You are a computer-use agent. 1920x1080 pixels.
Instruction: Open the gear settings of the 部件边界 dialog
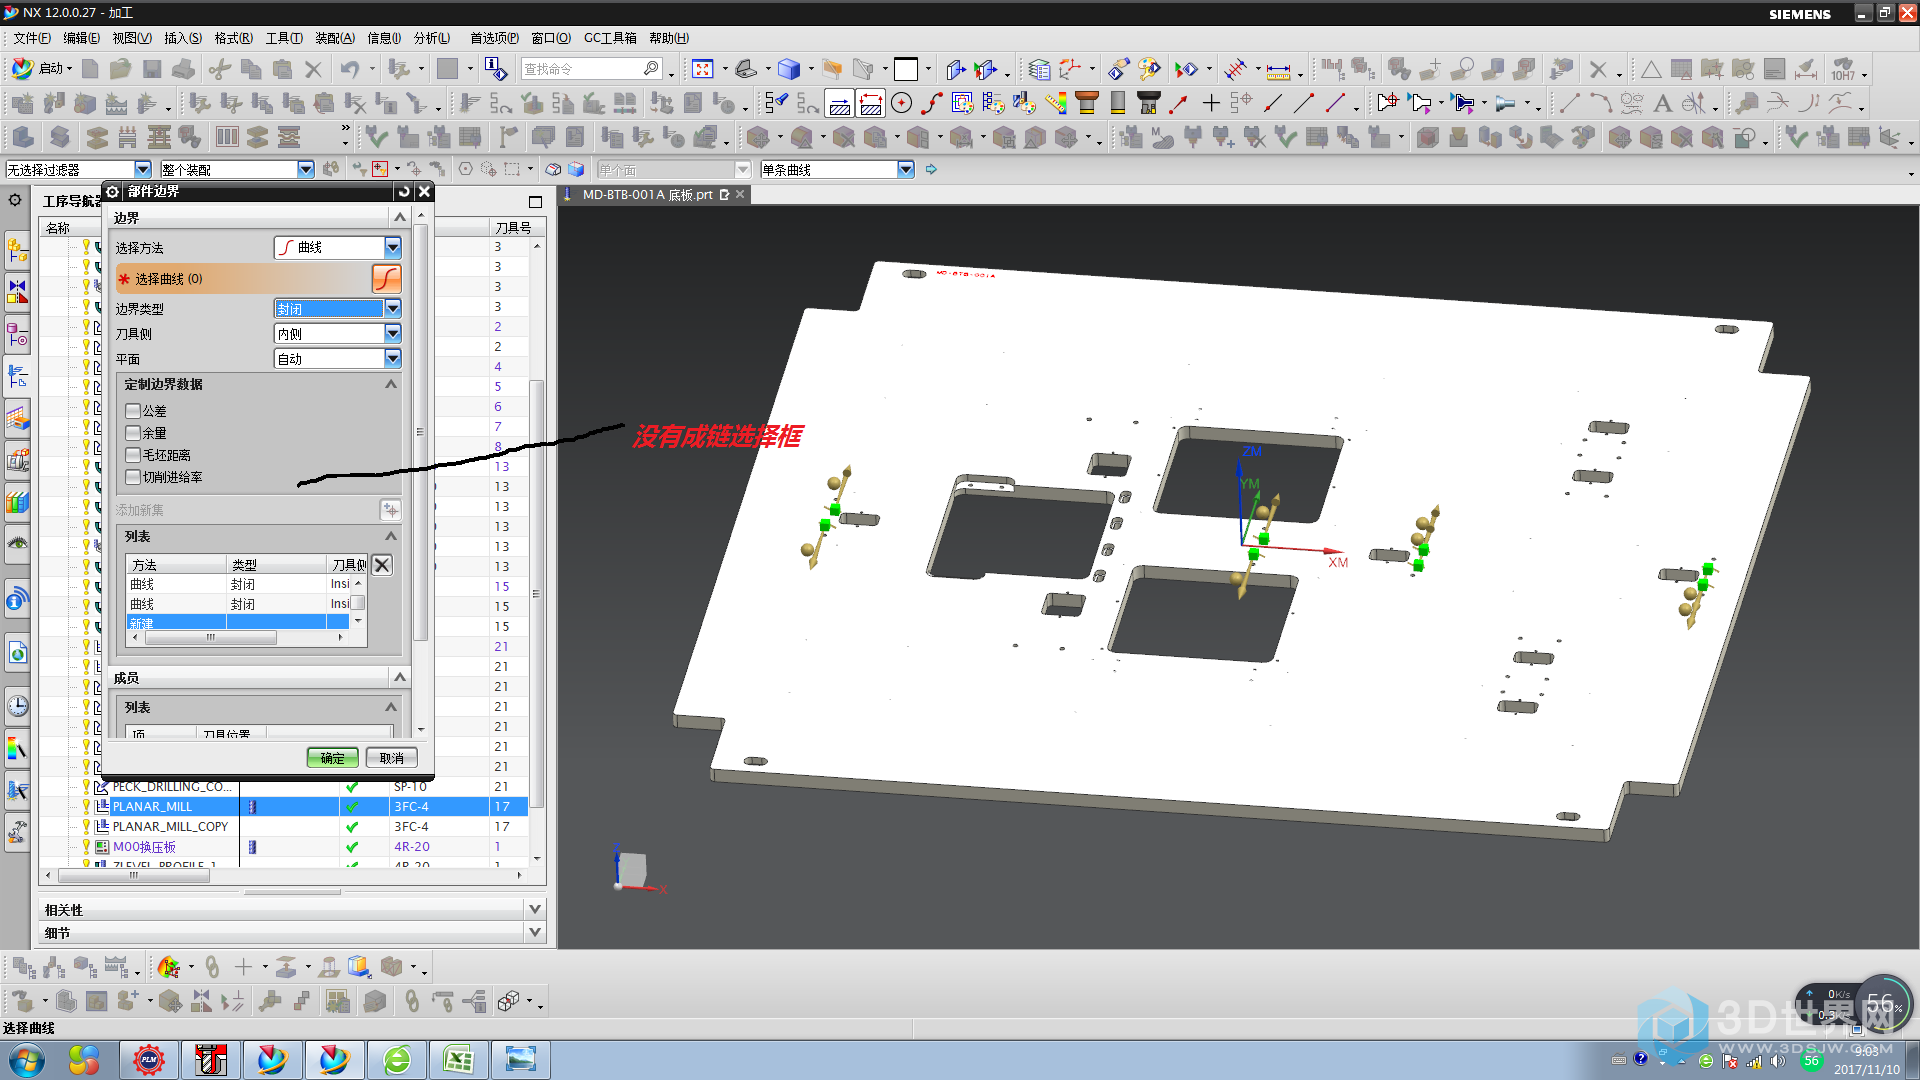point(112,191)
